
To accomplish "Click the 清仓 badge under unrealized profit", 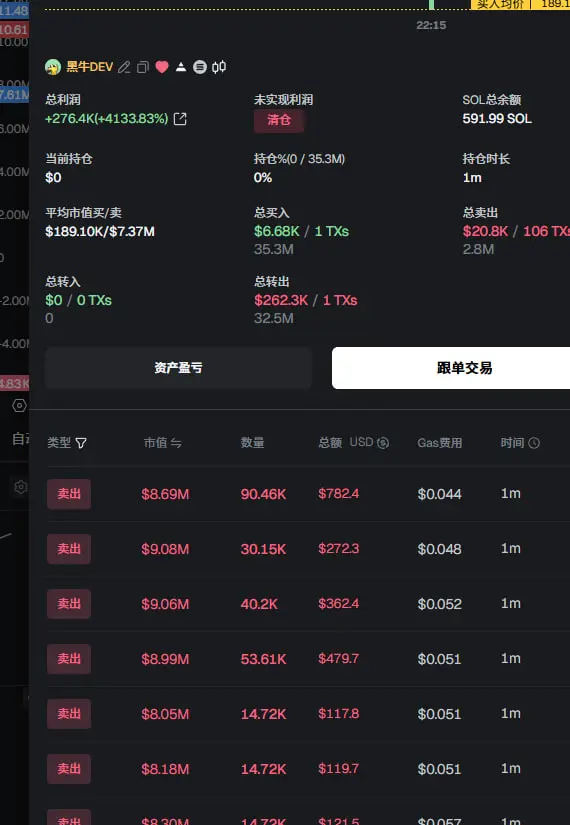I will point(279,120).
